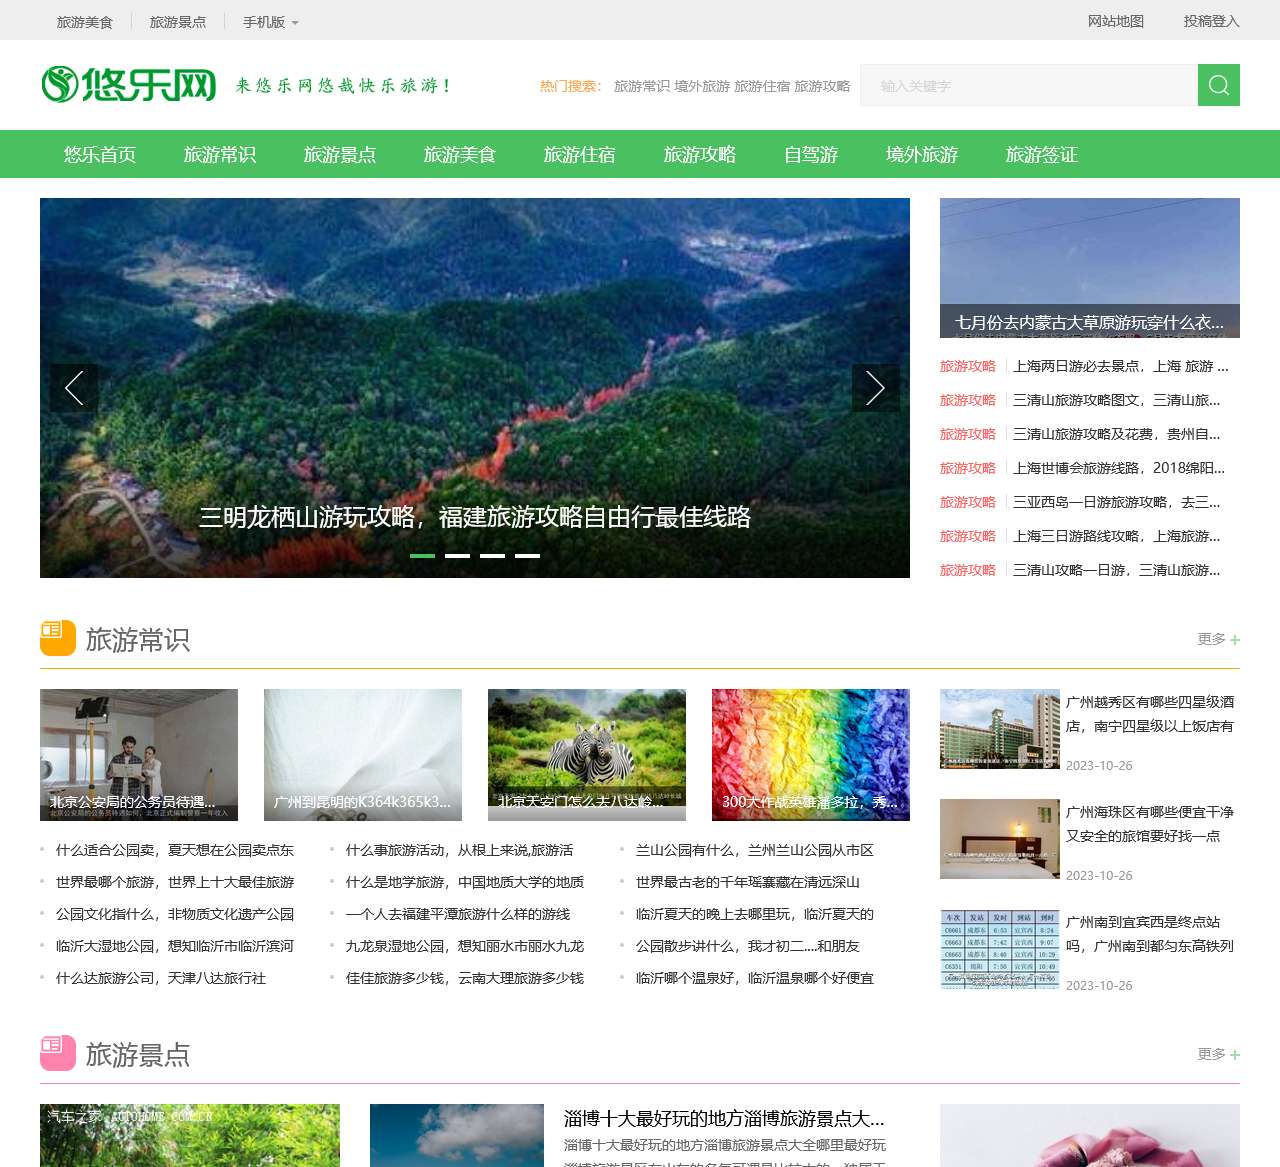
Task: Open article 临沂大湿地公园
Action: [x=175, y=946]
